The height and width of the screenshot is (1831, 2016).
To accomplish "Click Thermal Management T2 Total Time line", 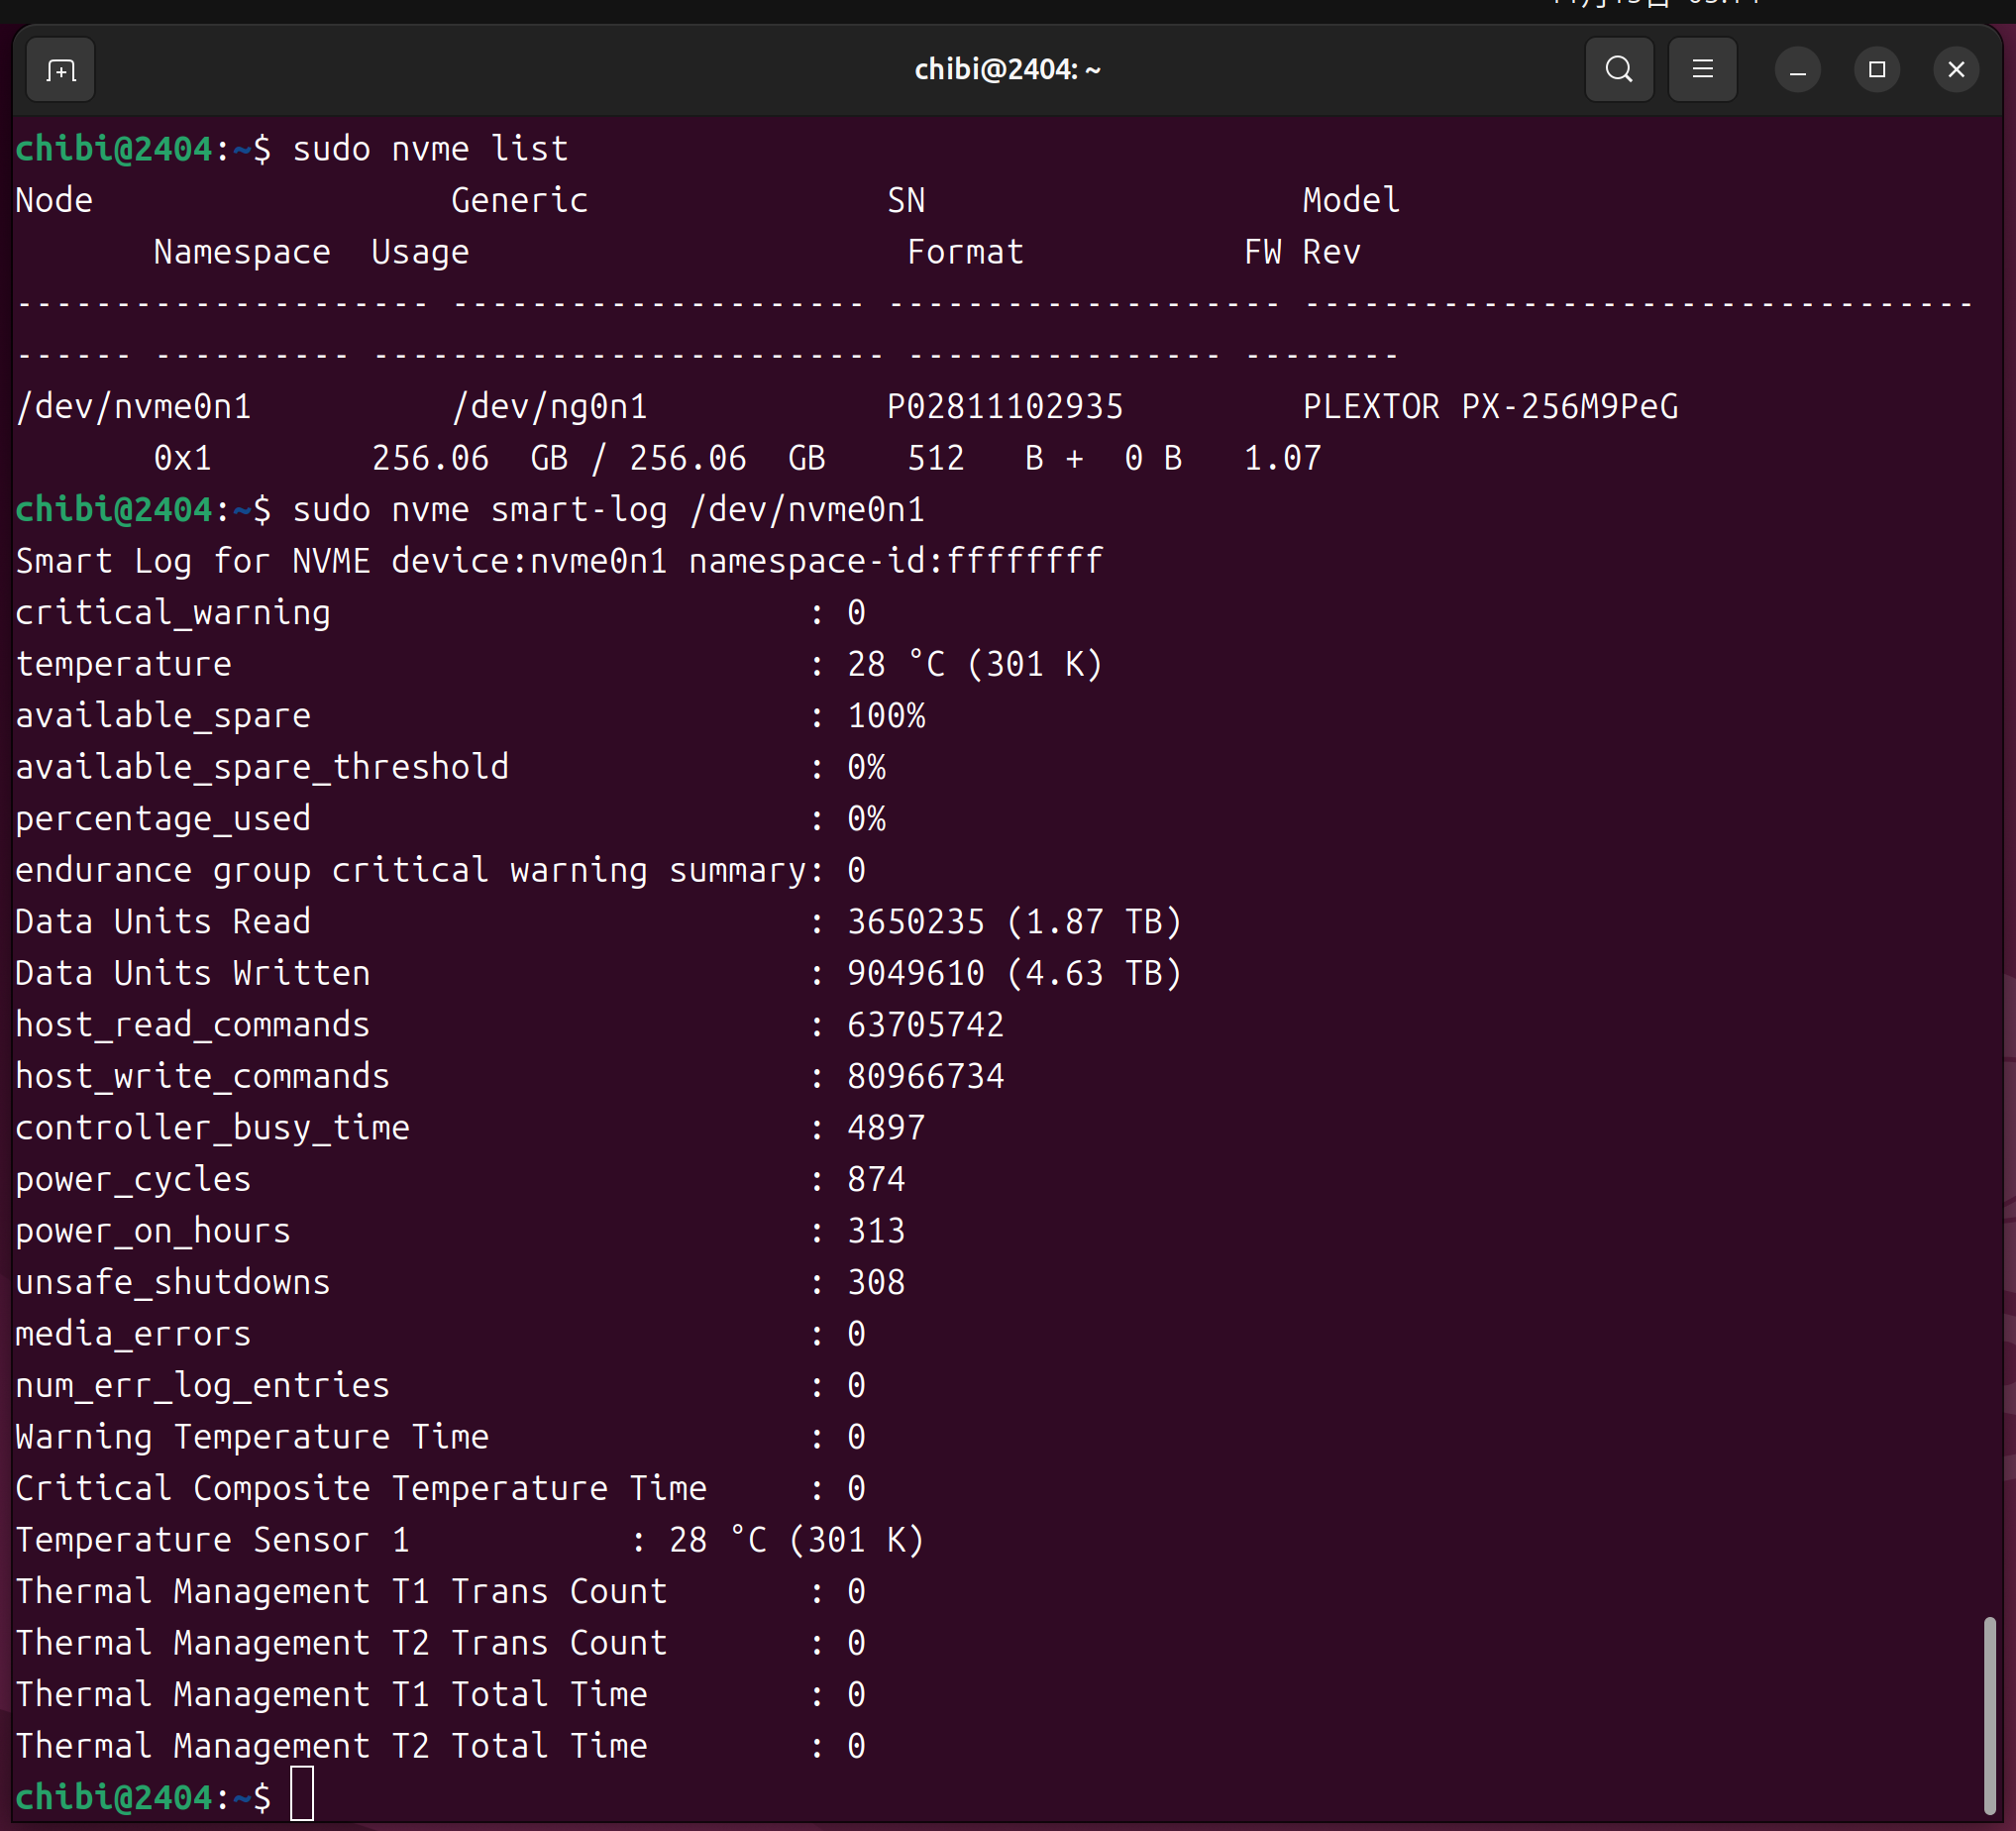I will tap(440, 1746).
